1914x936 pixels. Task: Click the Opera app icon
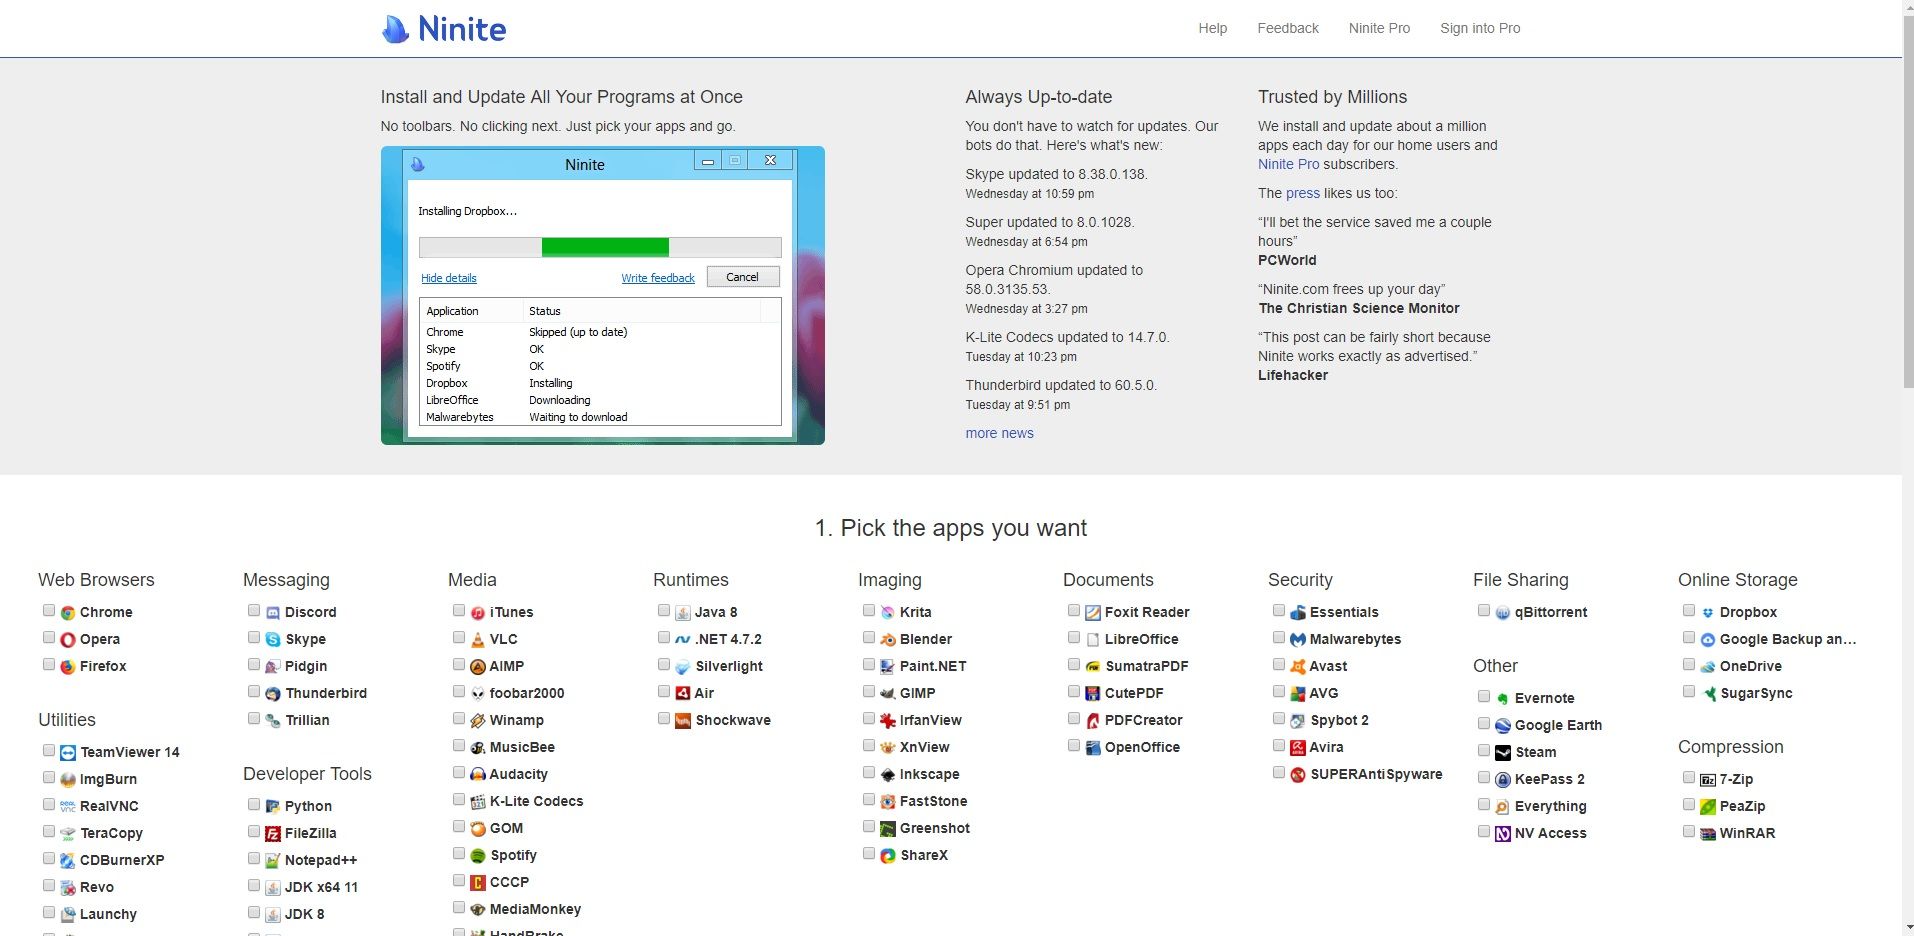68,640
